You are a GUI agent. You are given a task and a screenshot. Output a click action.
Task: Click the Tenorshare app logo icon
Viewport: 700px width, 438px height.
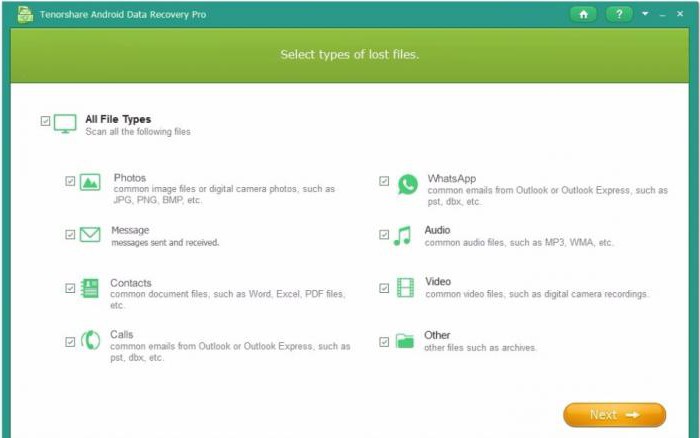point(25,14)
